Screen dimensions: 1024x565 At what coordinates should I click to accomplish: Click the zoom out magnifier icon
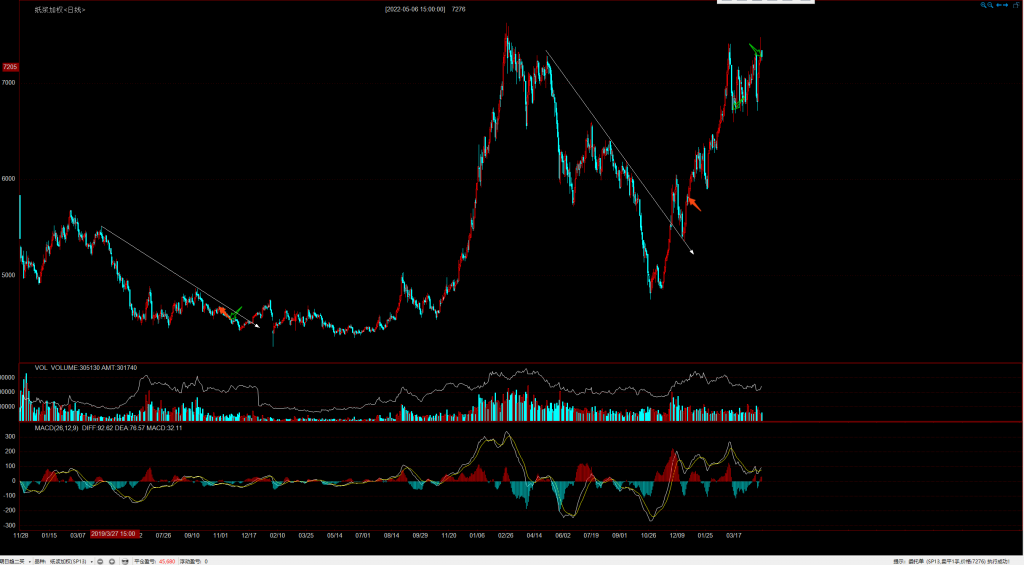(x=991, y=5)
